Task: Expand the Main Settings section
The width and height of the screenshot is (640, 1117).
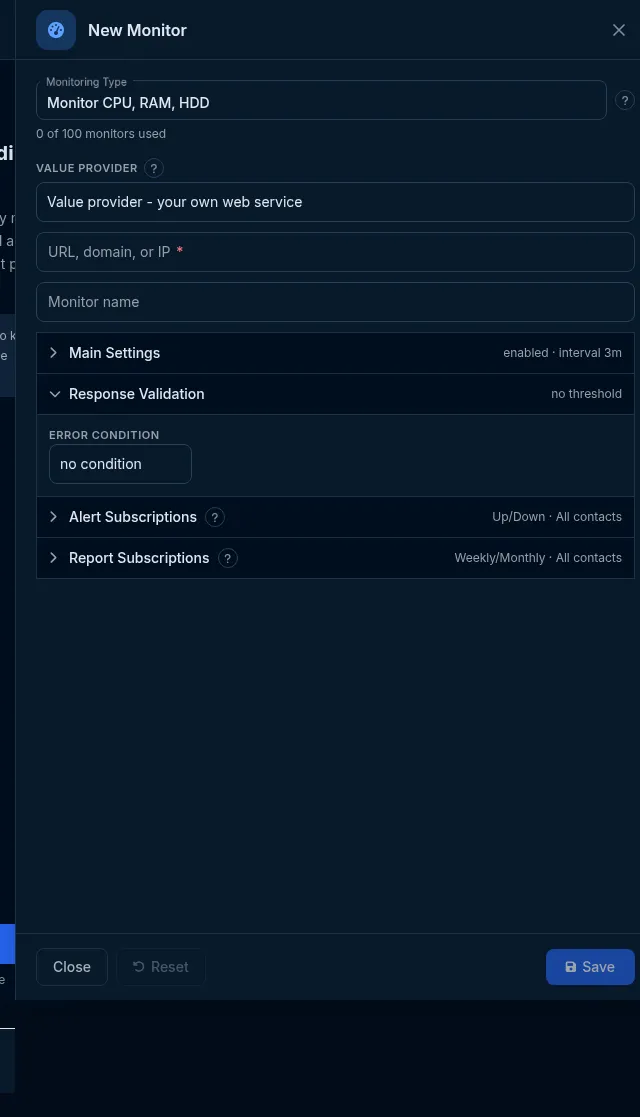Action: [x=335, y=353]
